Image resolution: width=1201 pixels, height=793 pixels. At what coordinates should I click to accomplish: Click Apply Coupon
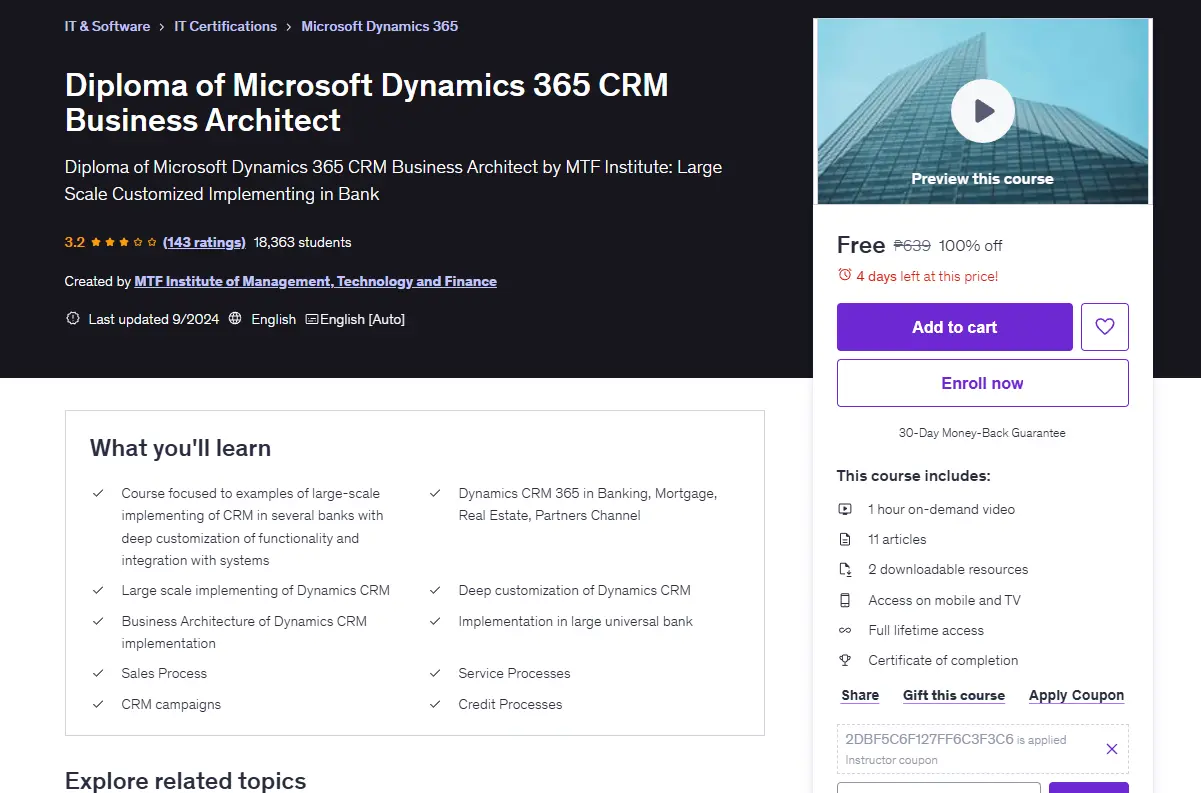click(x=1077, y=695)
